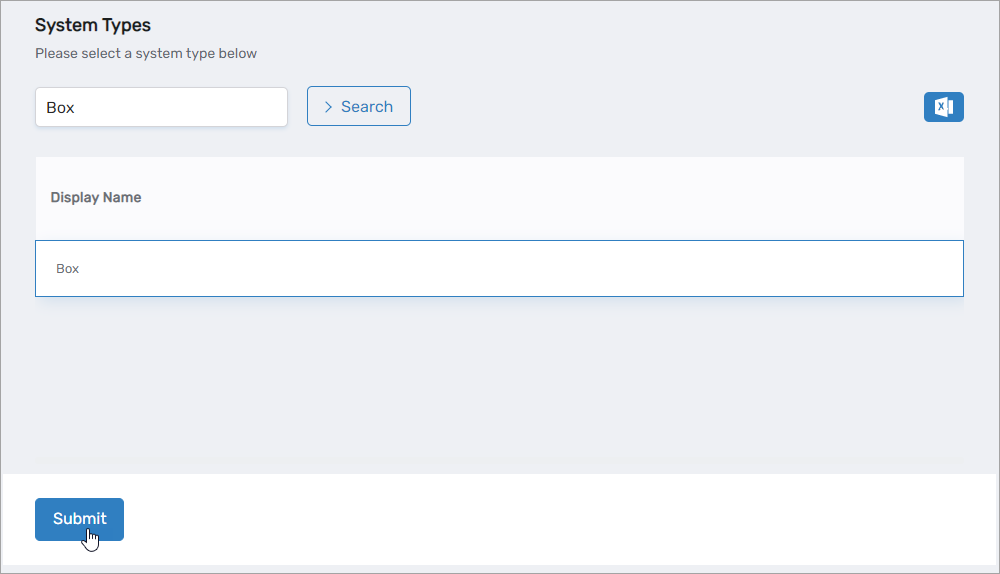This screenshot has height=574, width=1000.
Task: Export the results with the Excel icon
Action: 943,107
